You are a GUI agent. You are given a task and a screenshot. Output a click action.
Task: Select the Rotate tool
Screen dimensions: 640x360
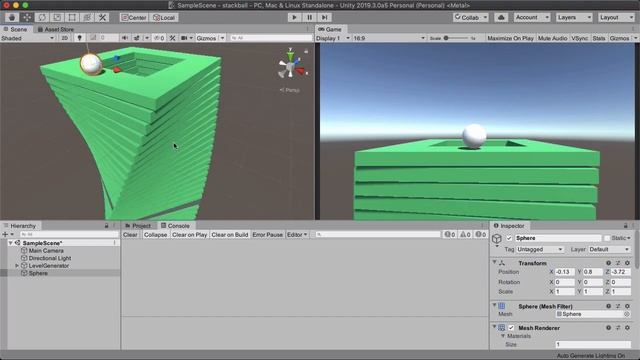[x=42, y=17]
